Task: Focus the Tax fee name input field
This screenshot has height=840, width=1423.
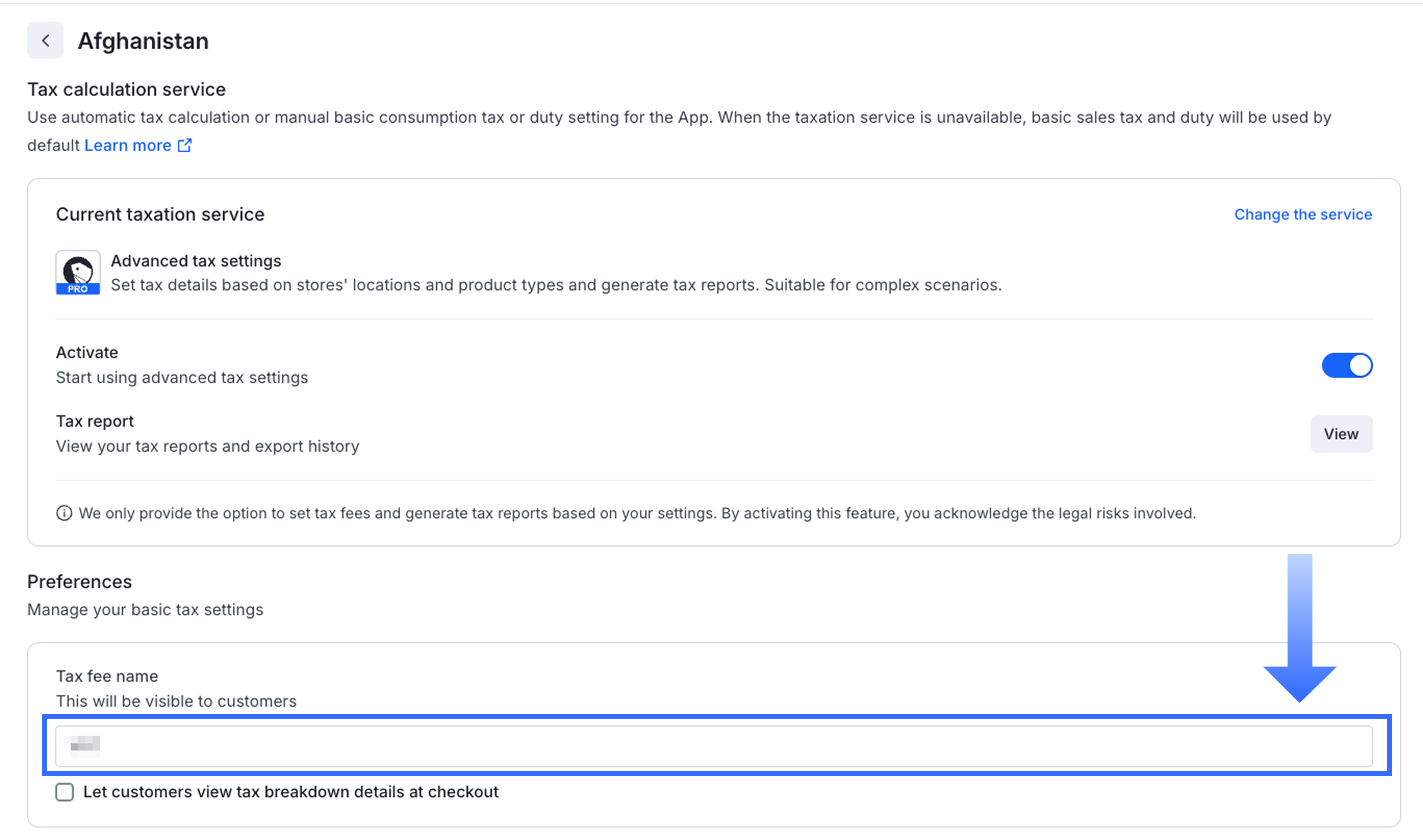Action: coord(713,746)
